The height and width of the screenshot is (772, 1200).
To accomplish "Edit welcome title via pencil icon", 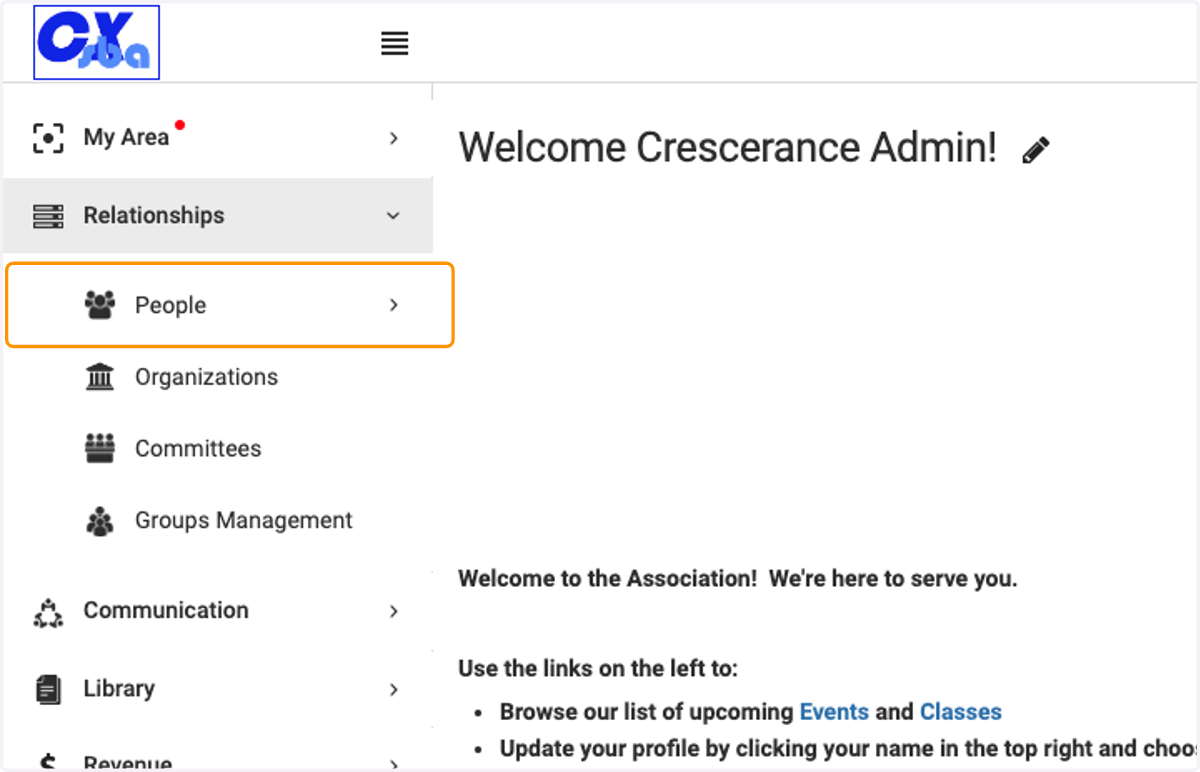I will (1036, 150).
